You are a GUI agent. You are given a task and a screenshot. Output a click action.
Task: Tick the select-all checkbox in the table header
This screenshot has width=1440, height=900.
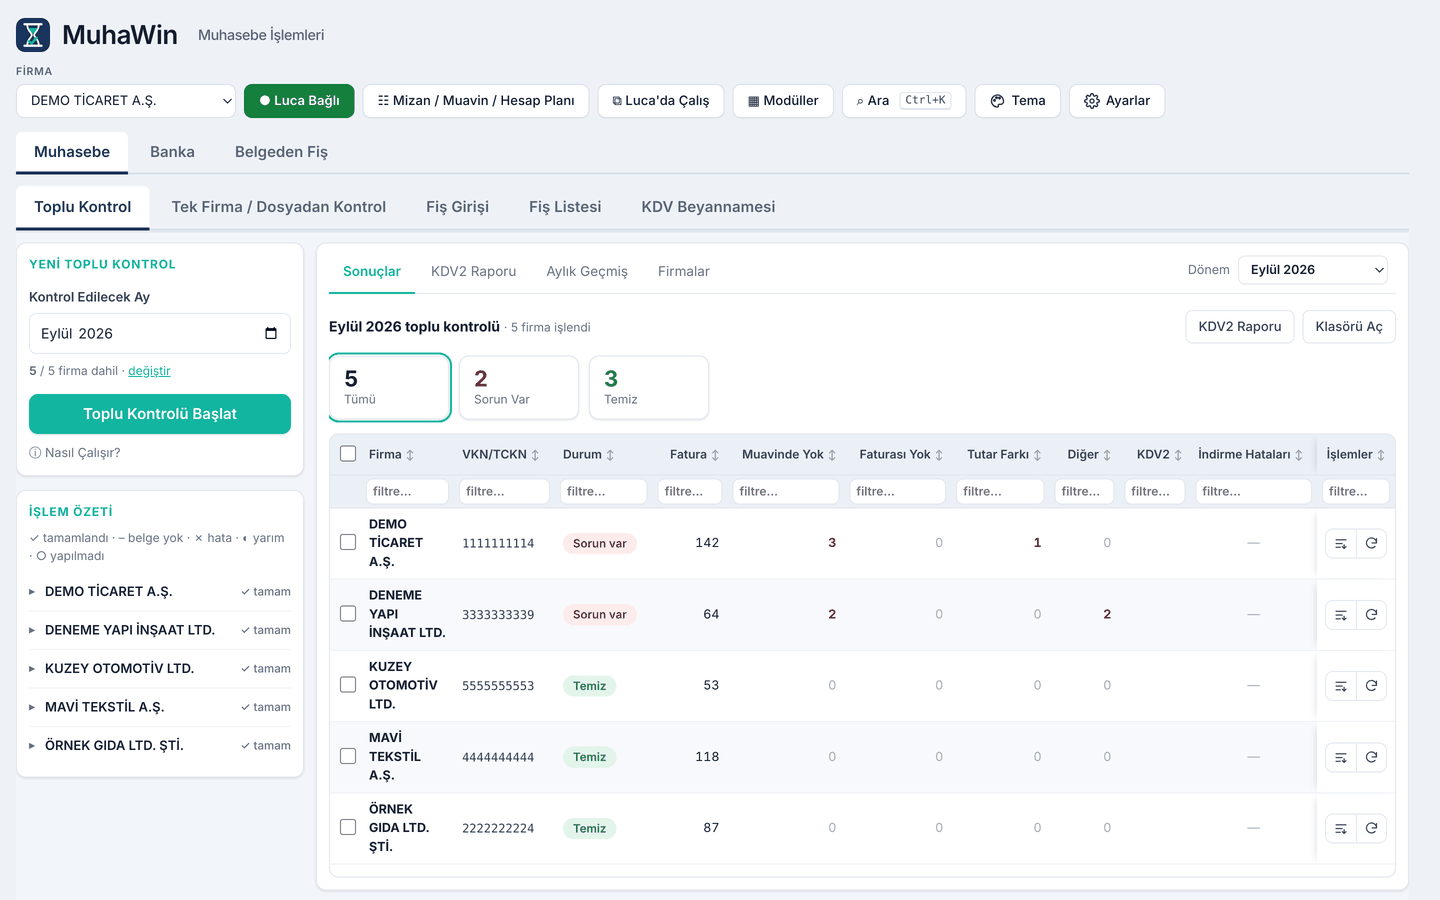[x=348, y=454]
